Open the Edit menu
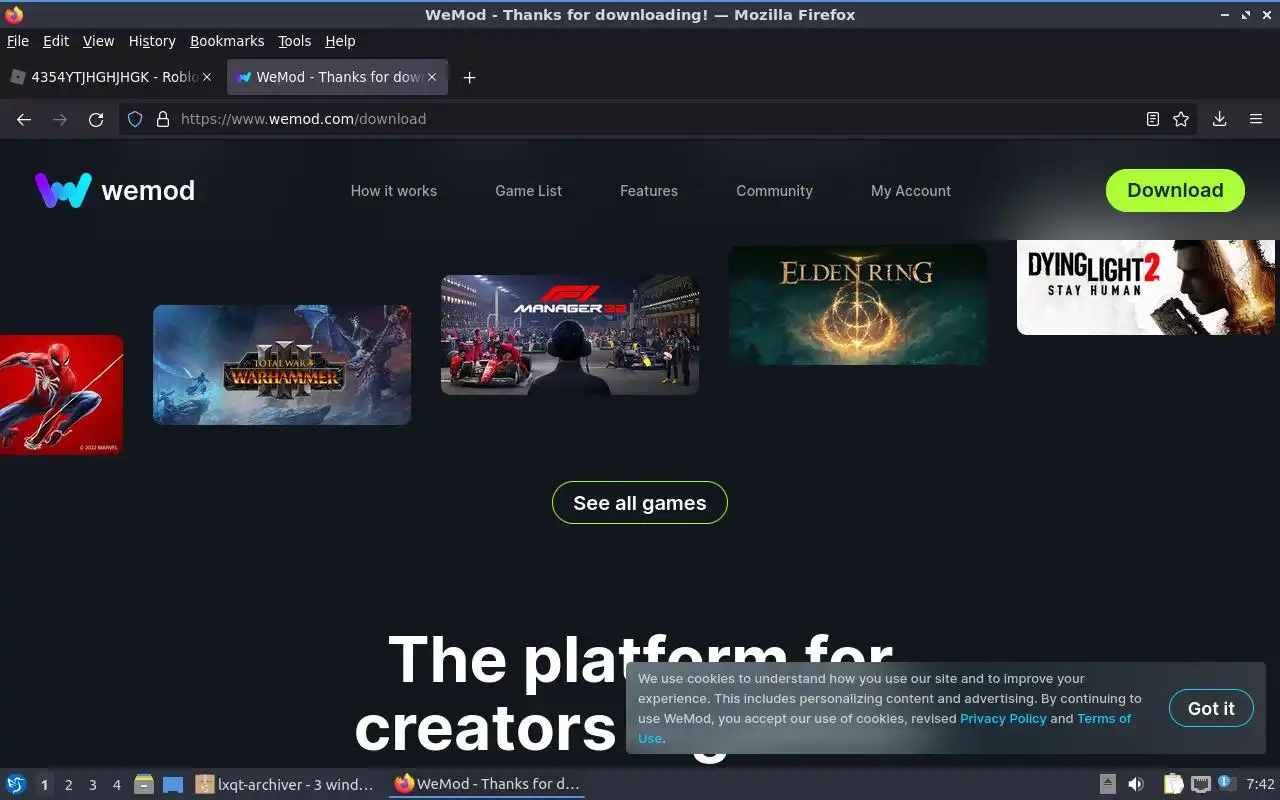The image size is (1280, 800). [x=56, y=41]
